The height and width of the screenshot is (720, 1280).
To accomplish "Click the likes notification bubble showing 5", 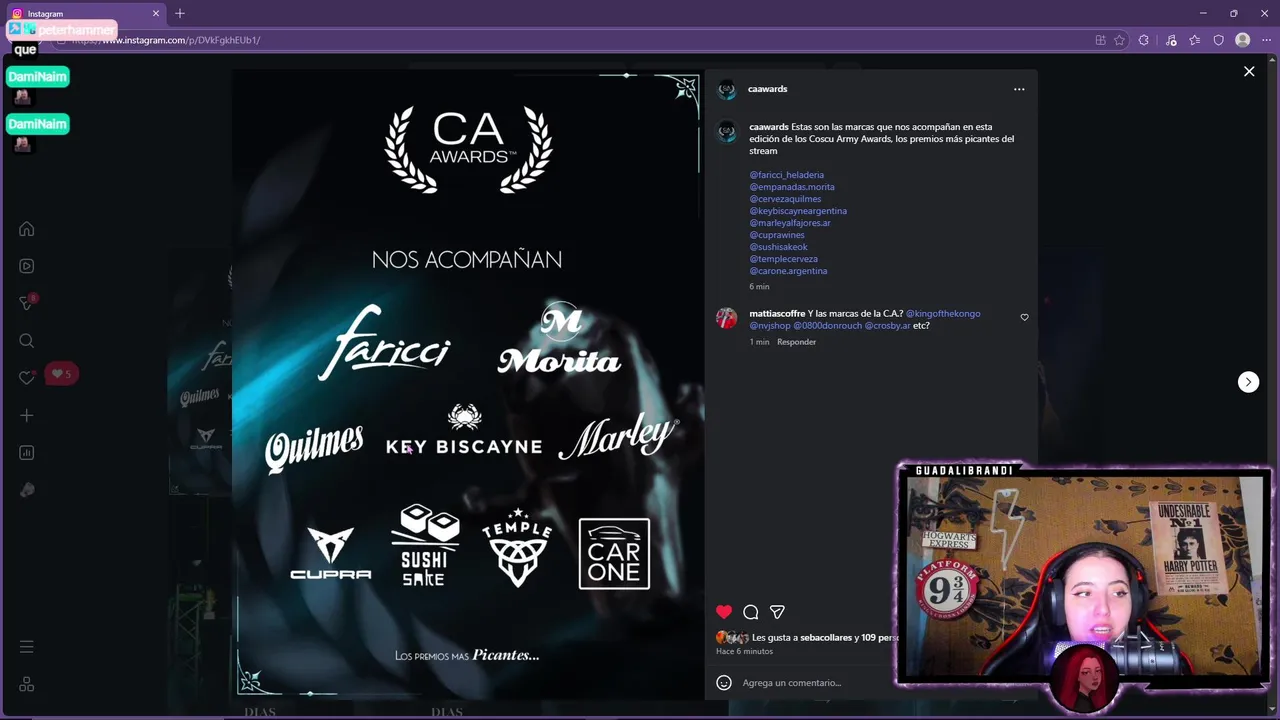I will [62, 374].
